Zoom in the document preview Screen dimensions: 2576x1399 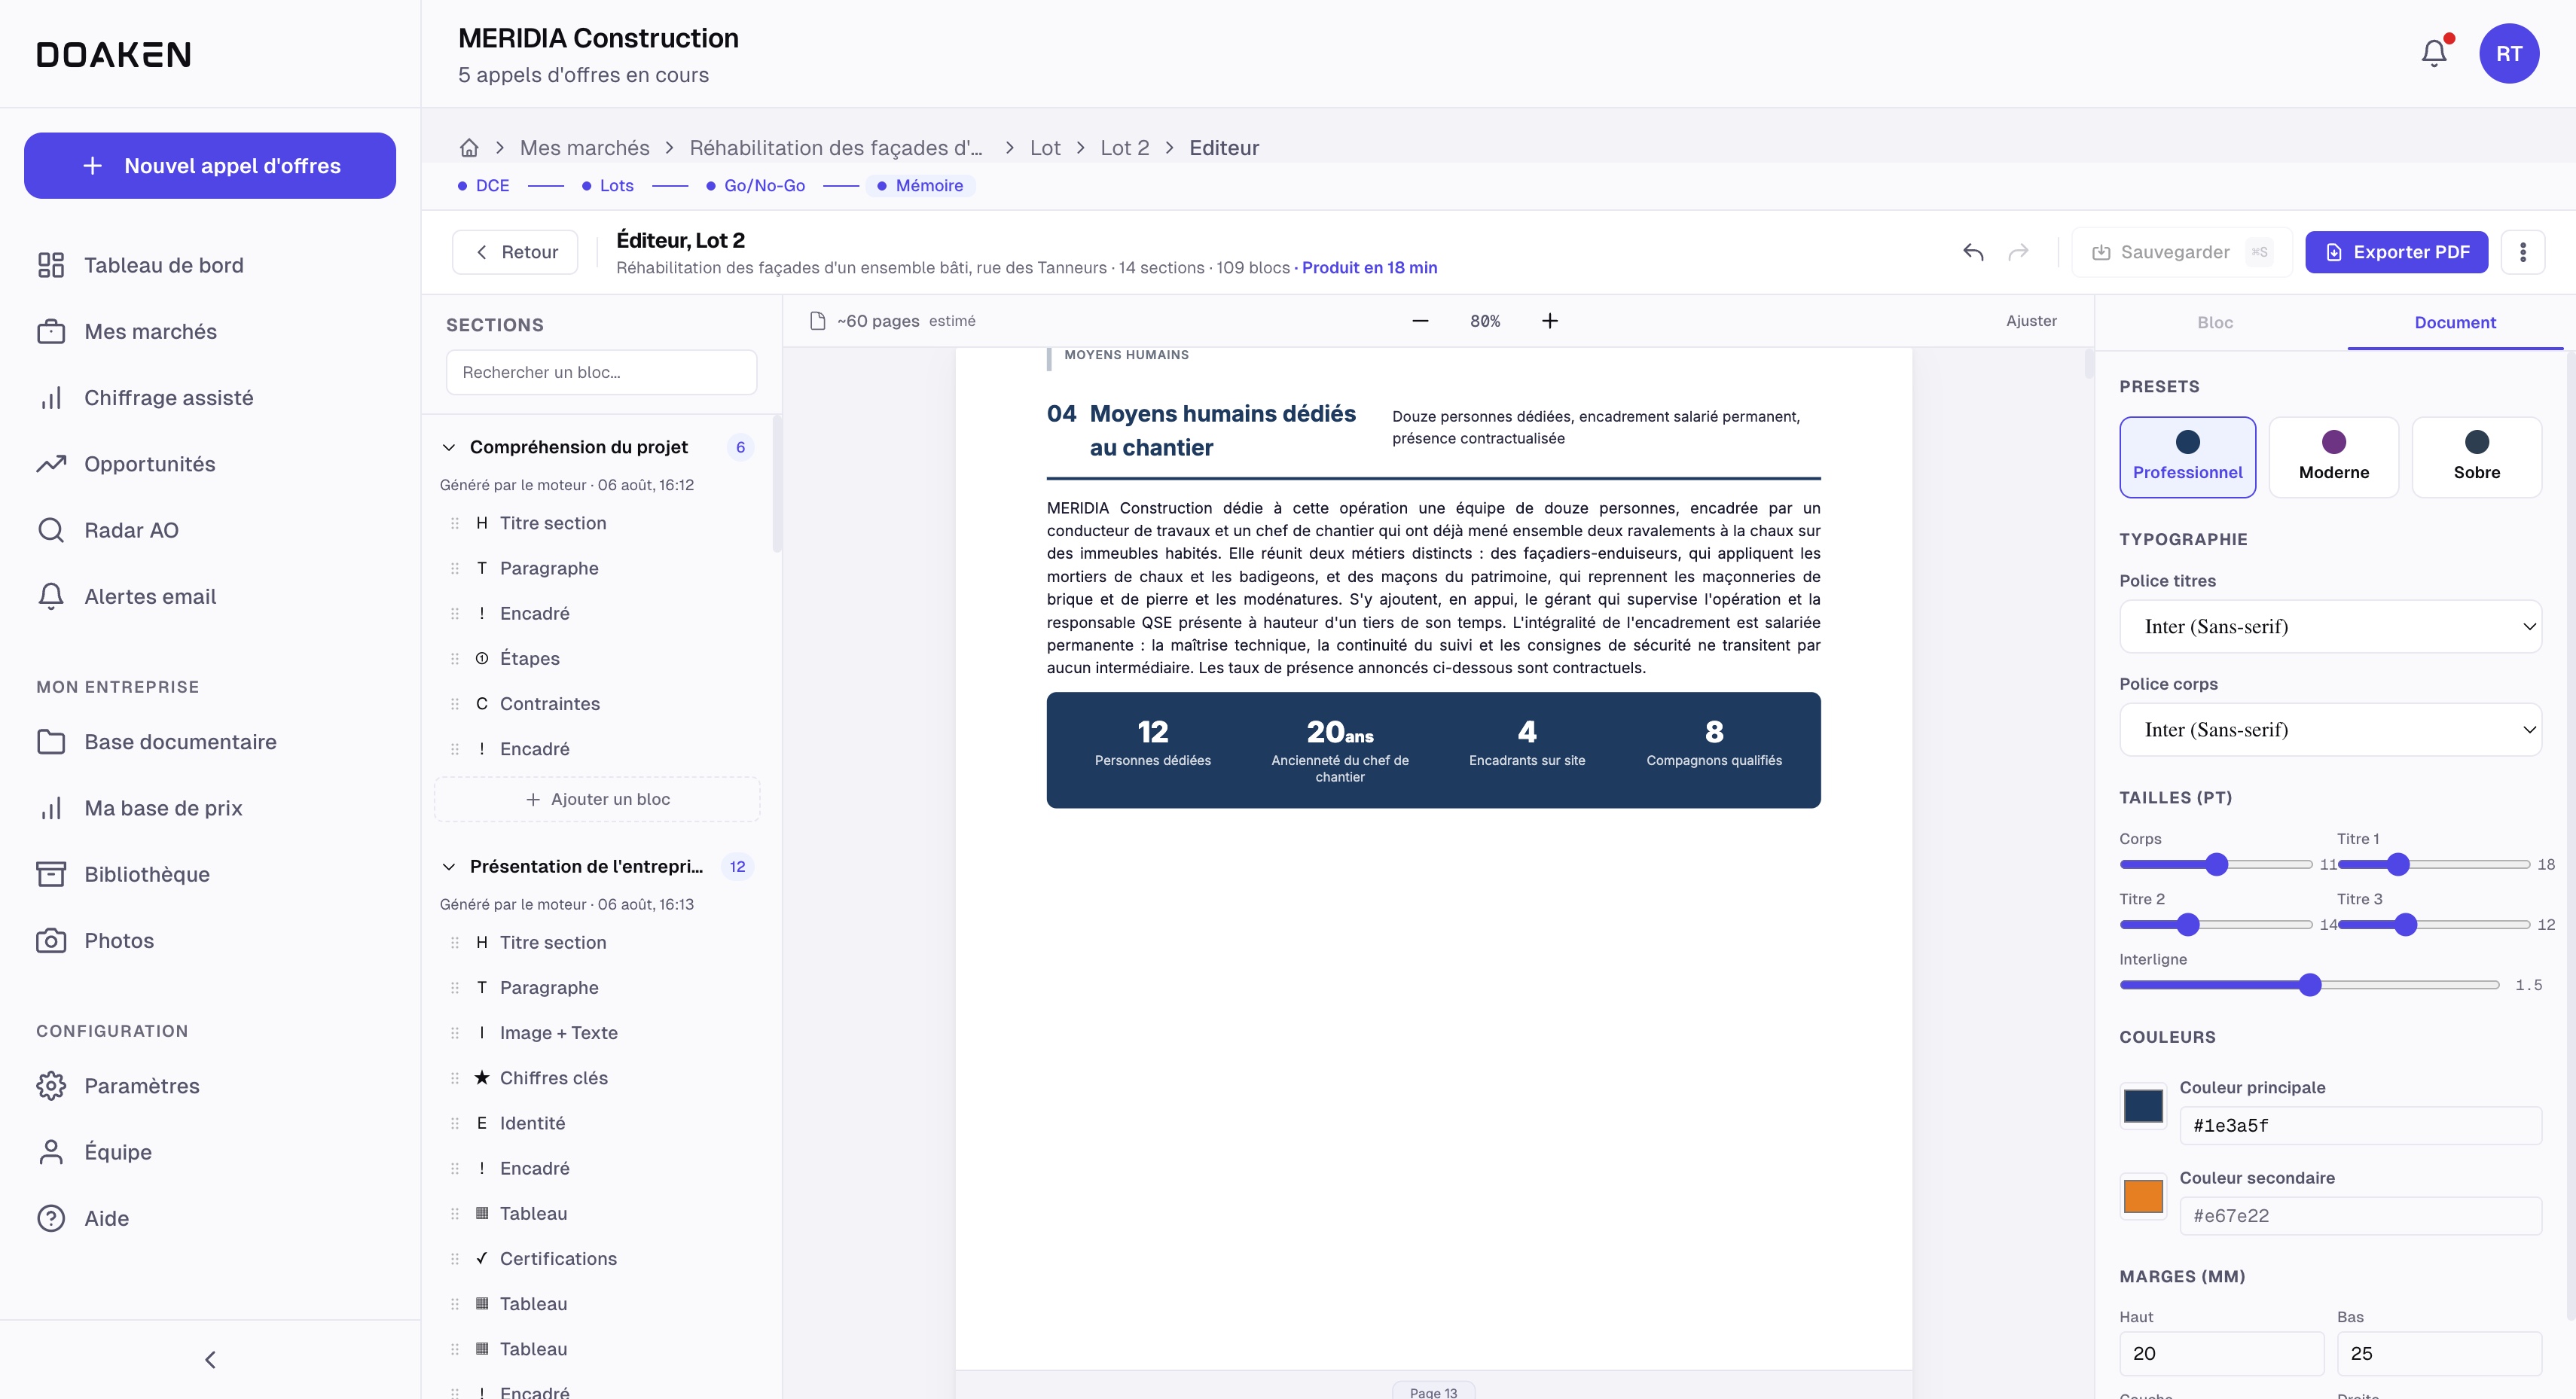[1549, 321]
